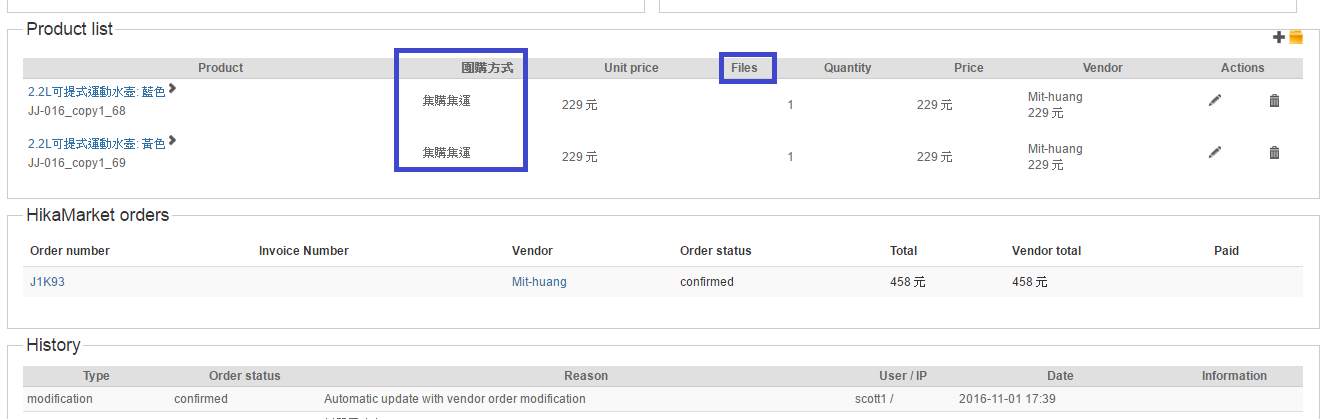Open the 2.2L可提式運動水壺: 黃色 product link
Viewport: 1338px width, 419px height.
[x=96, y=144]
